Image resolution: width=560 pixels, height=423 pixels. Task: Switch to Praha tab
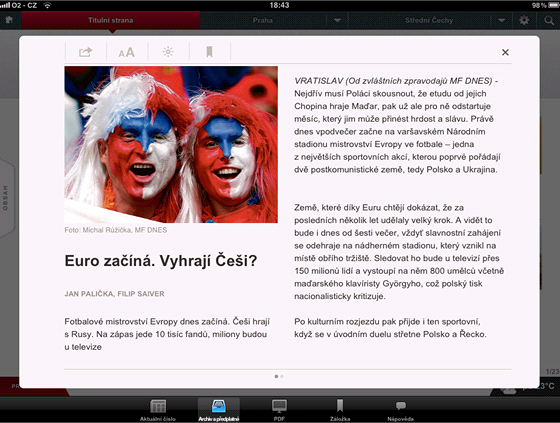263,20
